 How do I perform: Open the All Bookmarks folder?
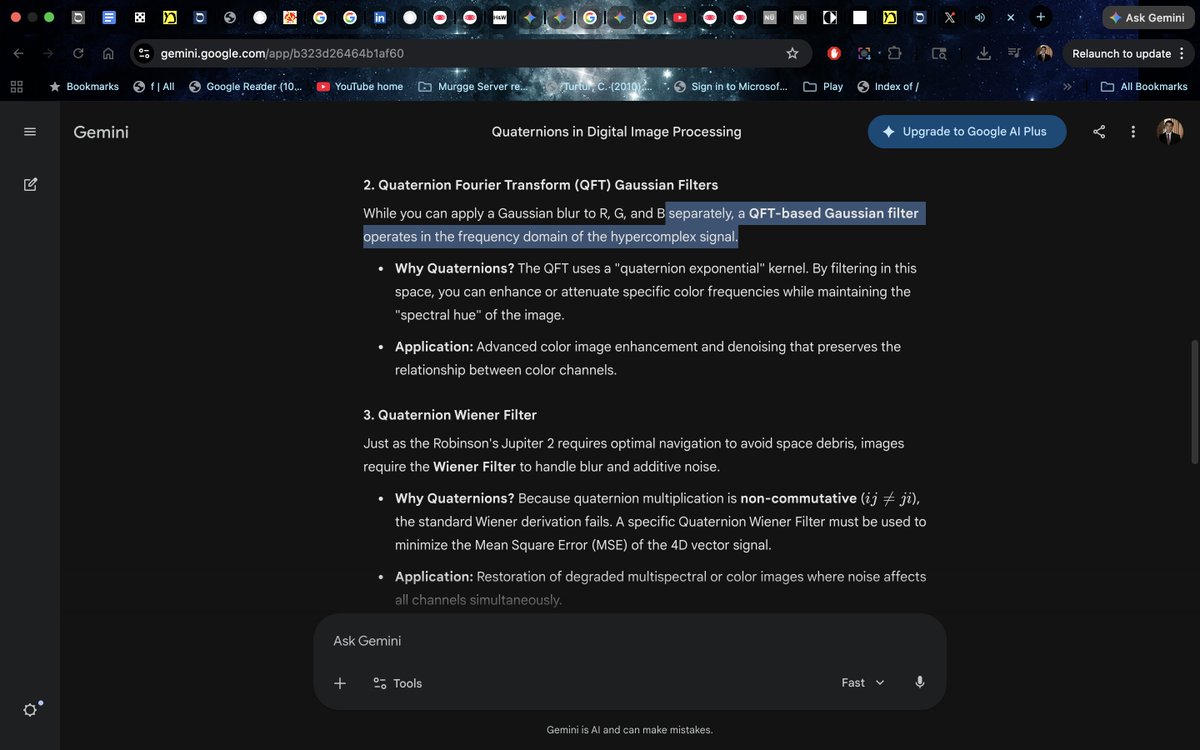pyautogui.click(x=1144, y=87)
